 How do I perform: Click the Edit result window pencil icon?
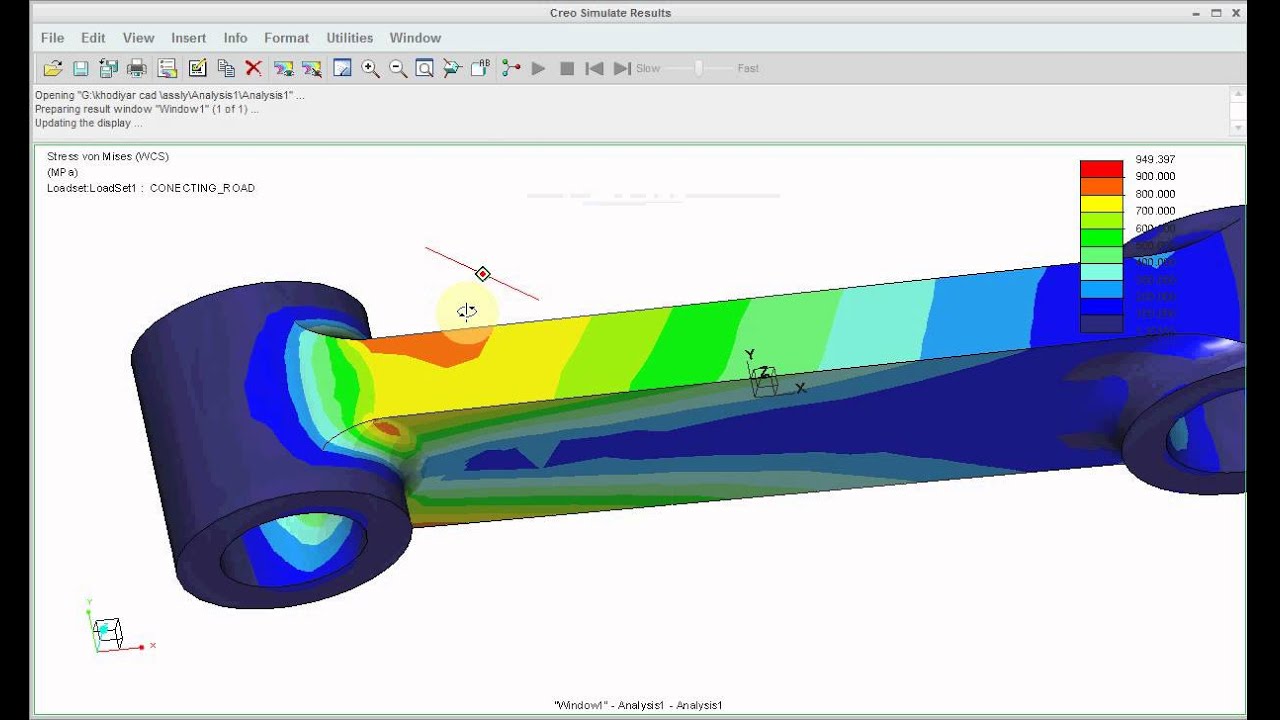(x=197, y=68)
